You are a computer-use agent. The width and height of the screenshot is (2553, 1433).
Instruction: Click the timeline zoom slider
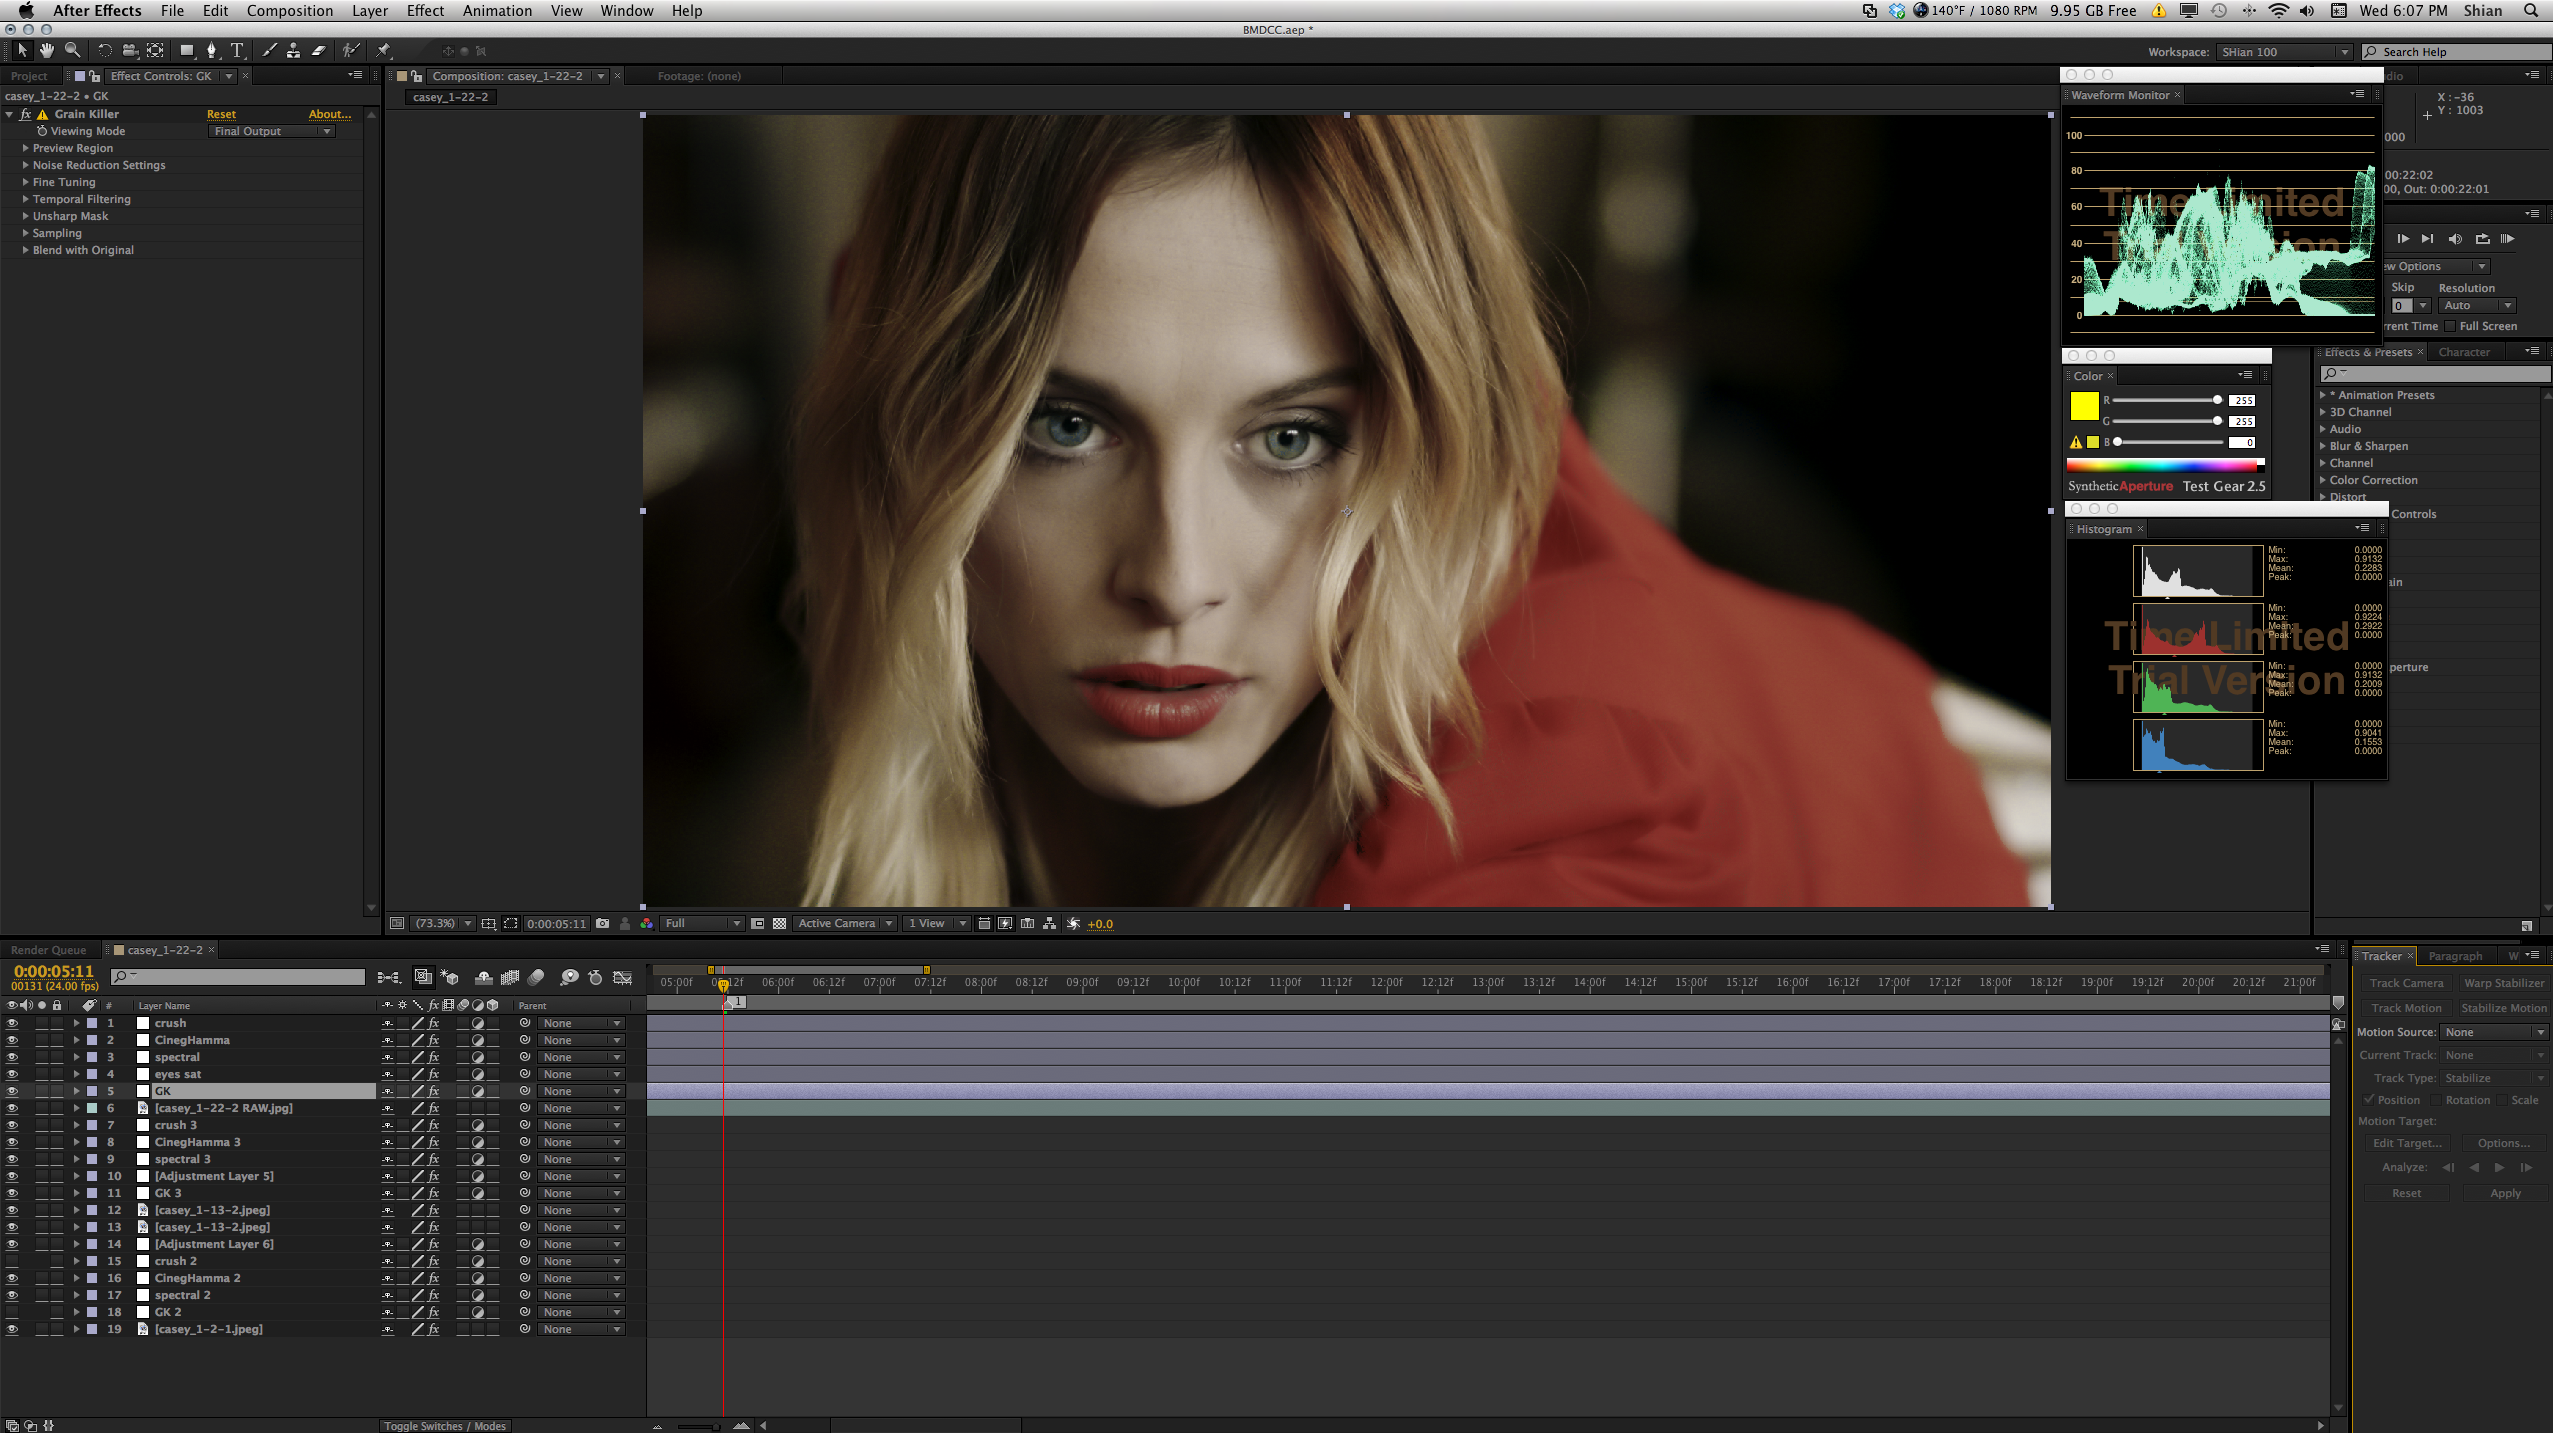coord(698,1426)
